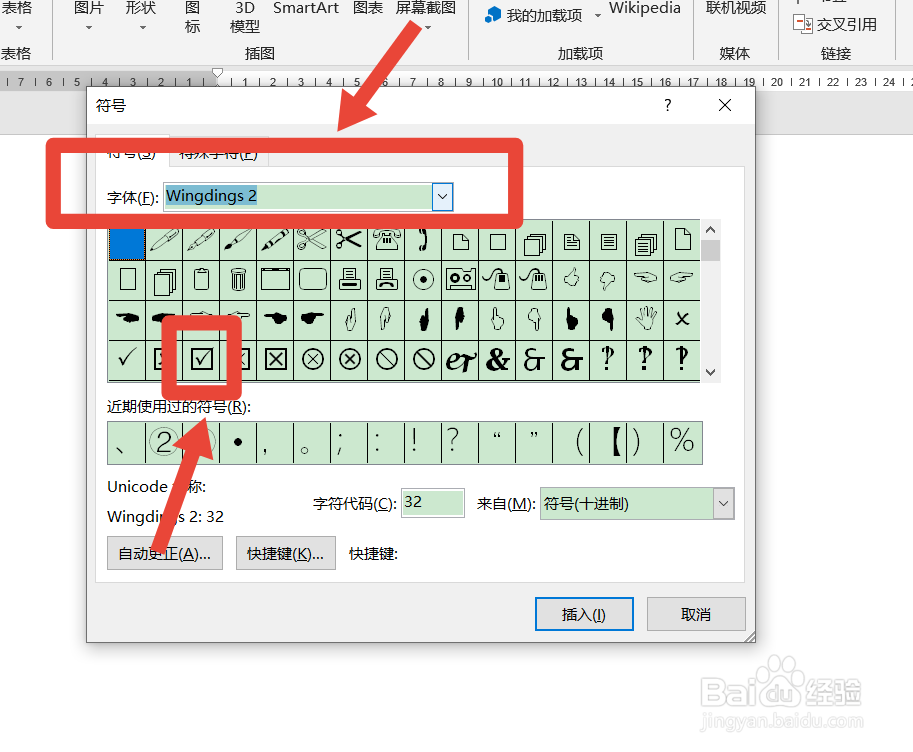The height and width of the screenshot is (752, 913).
Task: Click symbol grid scrollbar down arrow
Action: (710, 372)
